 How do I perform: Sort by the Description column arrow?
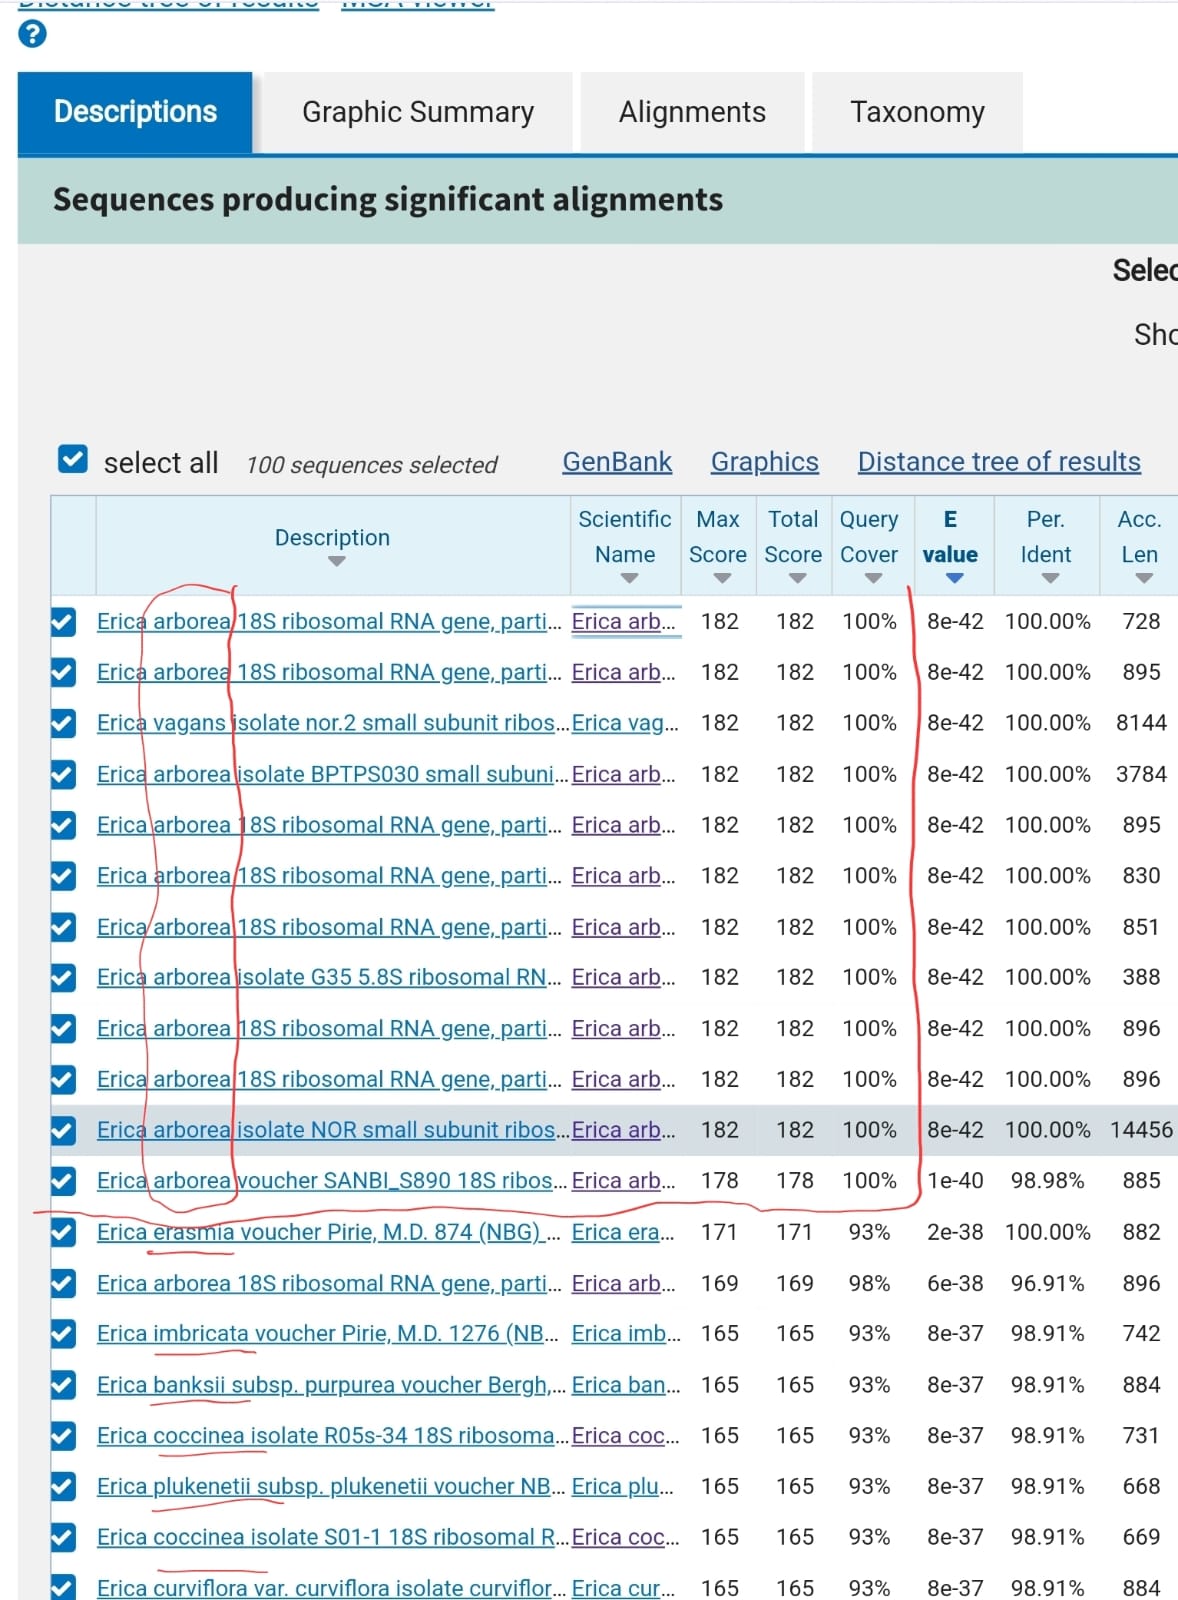336,562
